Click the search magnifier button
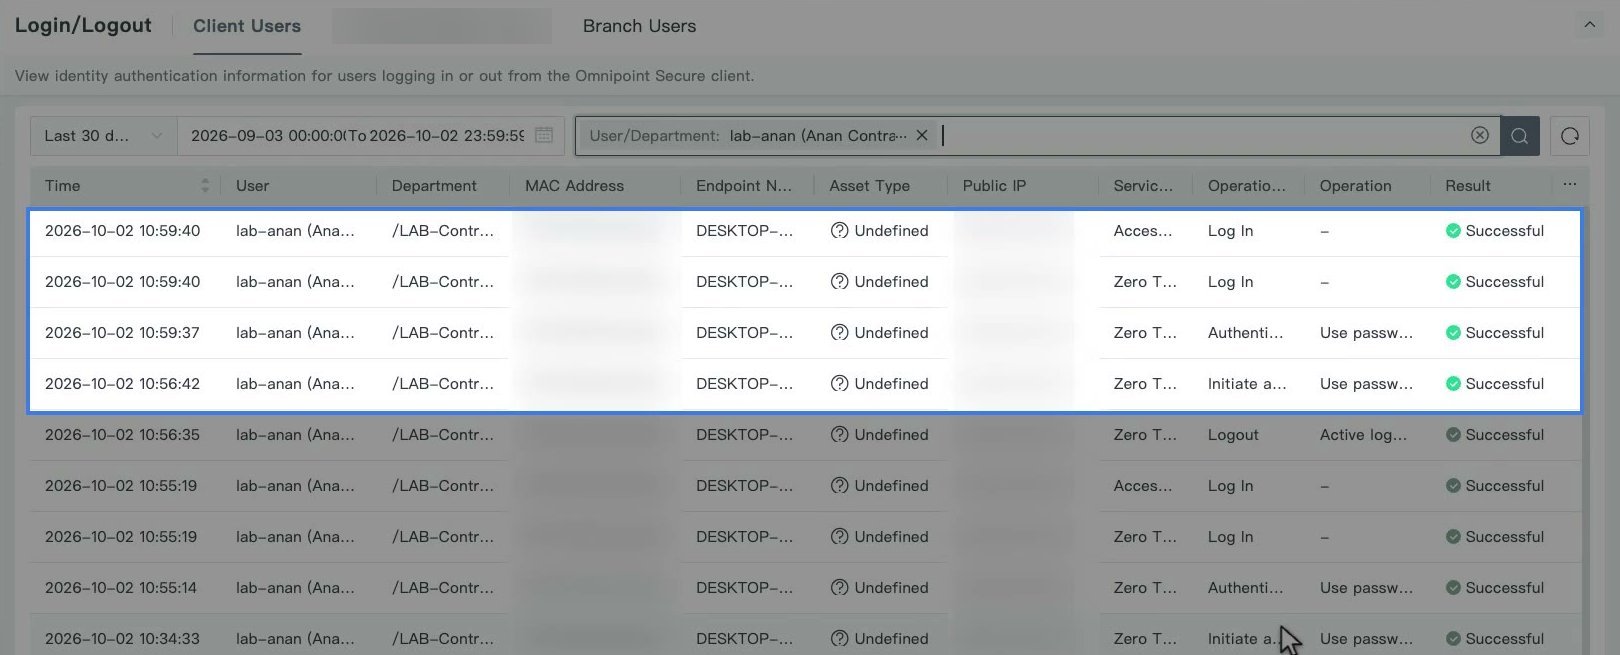This screenshot has height=655, width=1620. pyautogui.click(x=1519, y=136)
